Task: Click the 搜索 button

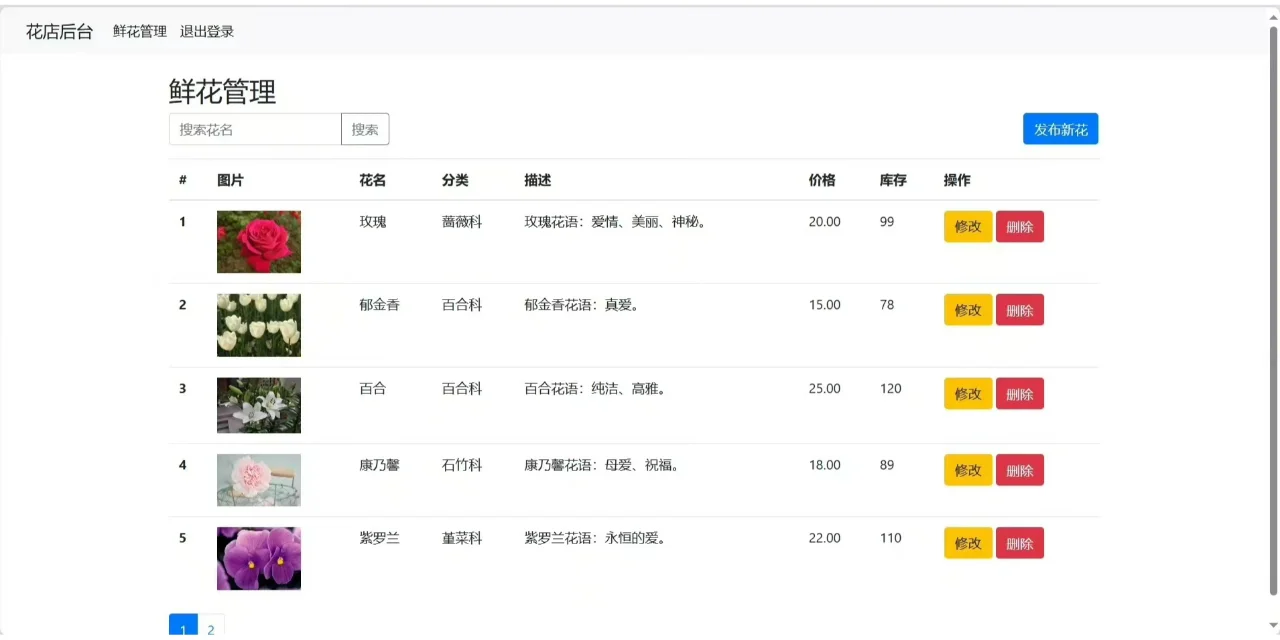Action: [x=365, y=128]
